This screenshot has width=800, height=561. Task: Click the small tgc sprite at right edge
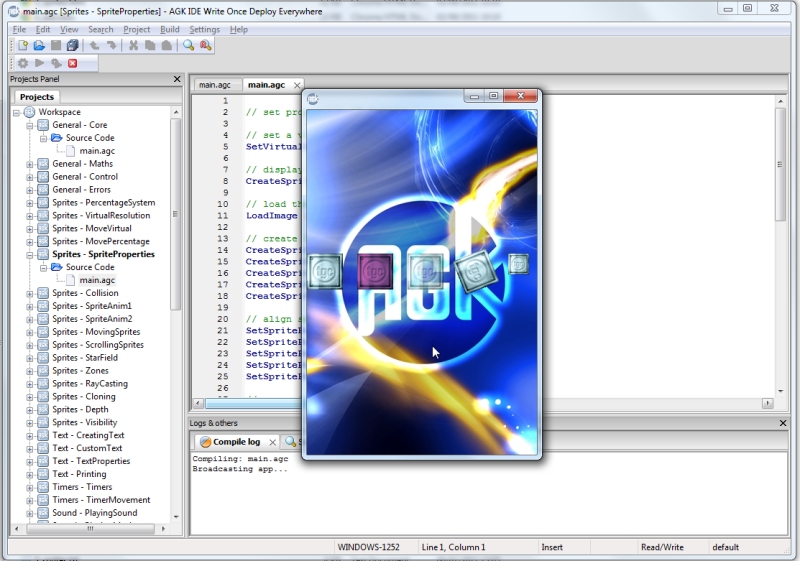(518, 264)
